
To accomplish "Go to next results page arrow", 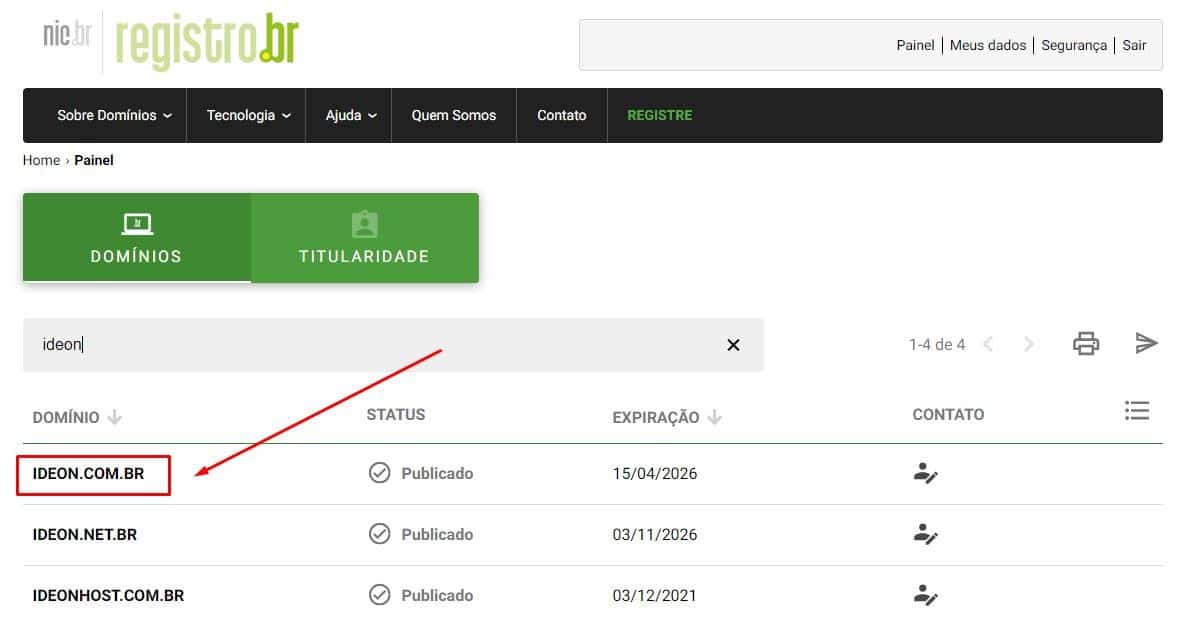I will point(1029,345).
